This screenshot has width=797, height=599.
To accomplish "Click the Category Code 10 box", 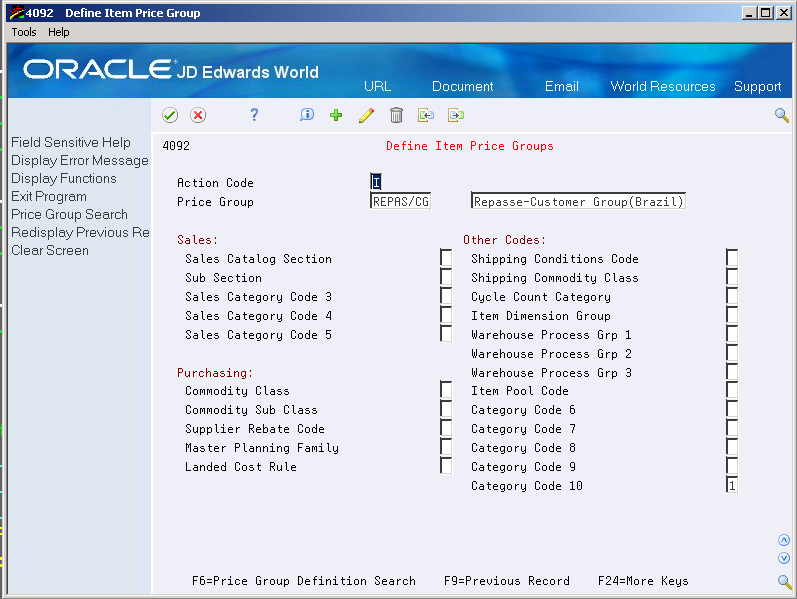I will [732, 485].
